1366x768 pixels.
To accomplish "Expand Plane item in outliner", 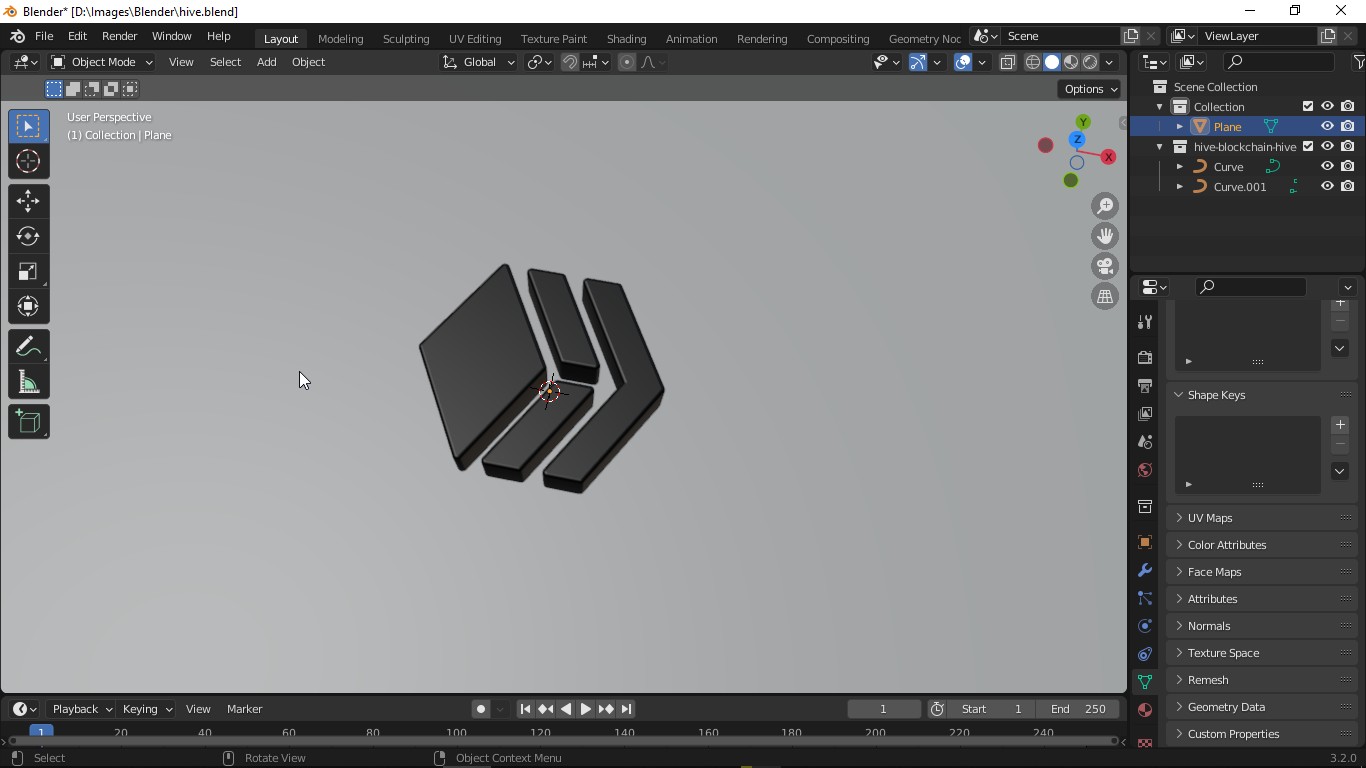I will (1180, 127).
